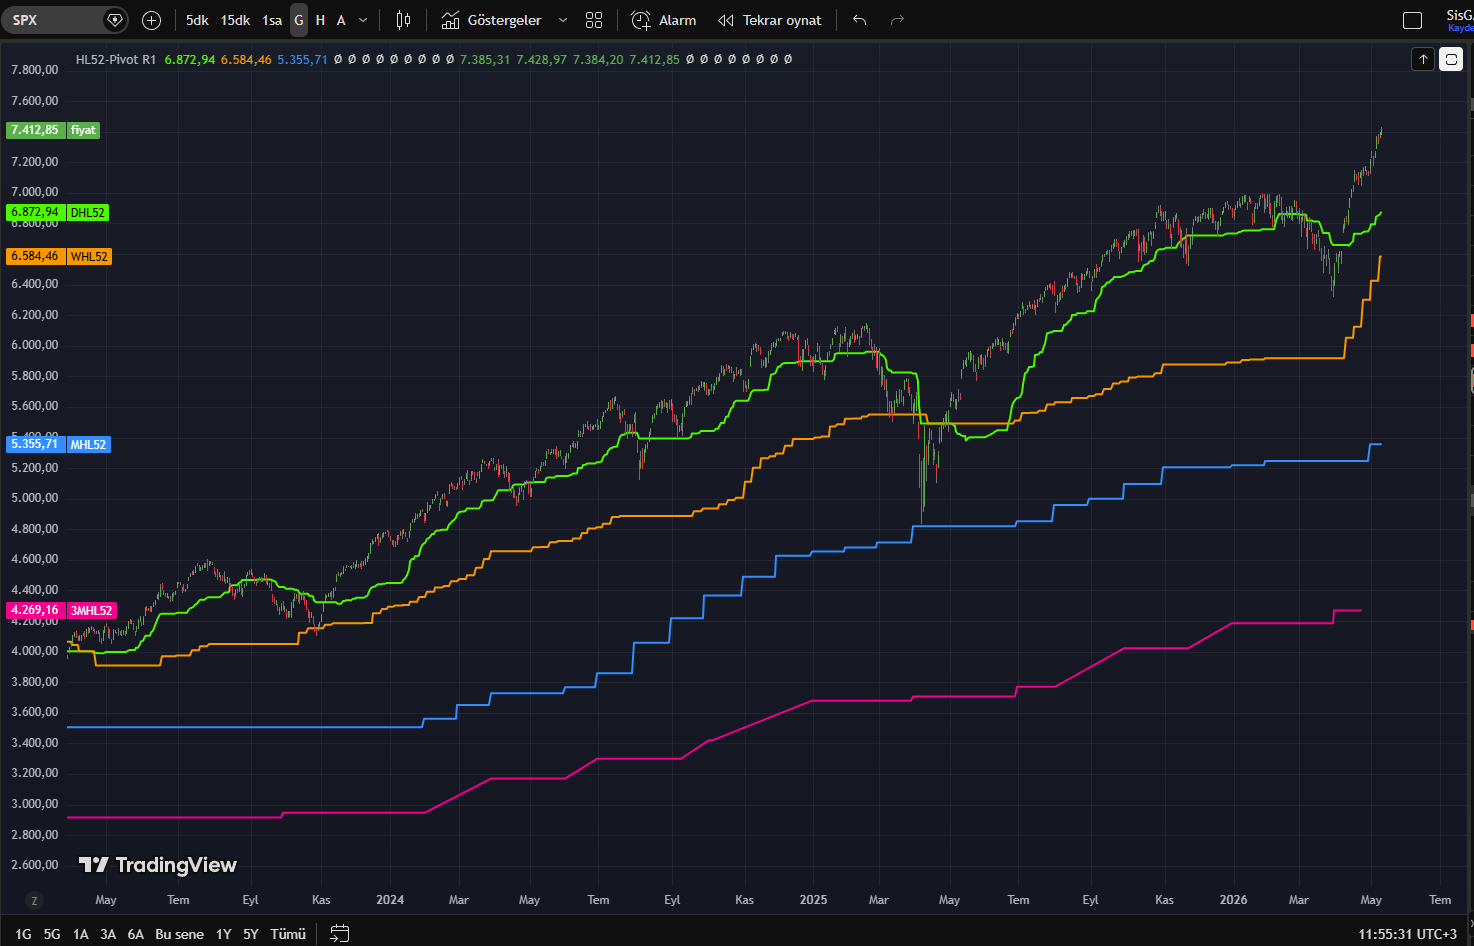Click the pink 3MHL52 4.269,16 label
This screenshot has width=1474, height=946.
[x=62, y=610]
